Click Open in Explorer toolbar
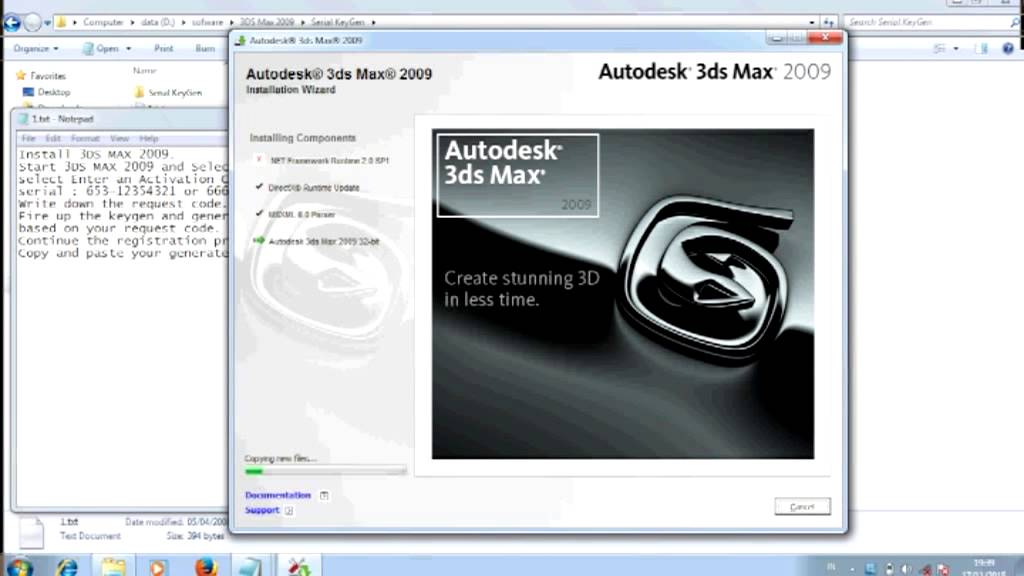The width and height of the screenshot is (1024, 576). coord(101,48)
